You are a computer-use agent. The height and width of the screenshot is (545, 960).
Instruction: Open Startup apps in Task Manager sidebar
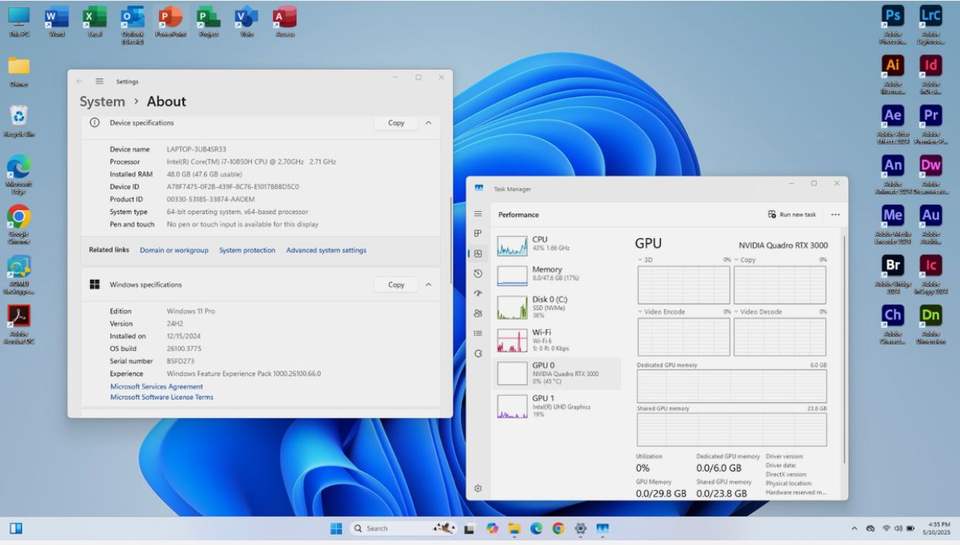point(478,293)
